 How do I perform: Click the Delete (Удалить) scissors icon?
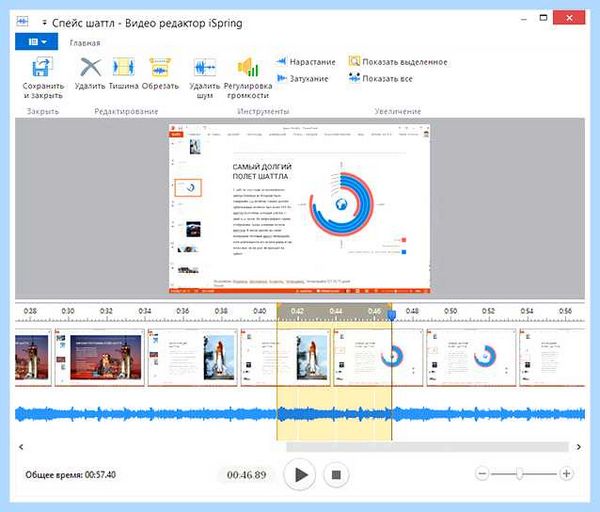coord(90,67)
